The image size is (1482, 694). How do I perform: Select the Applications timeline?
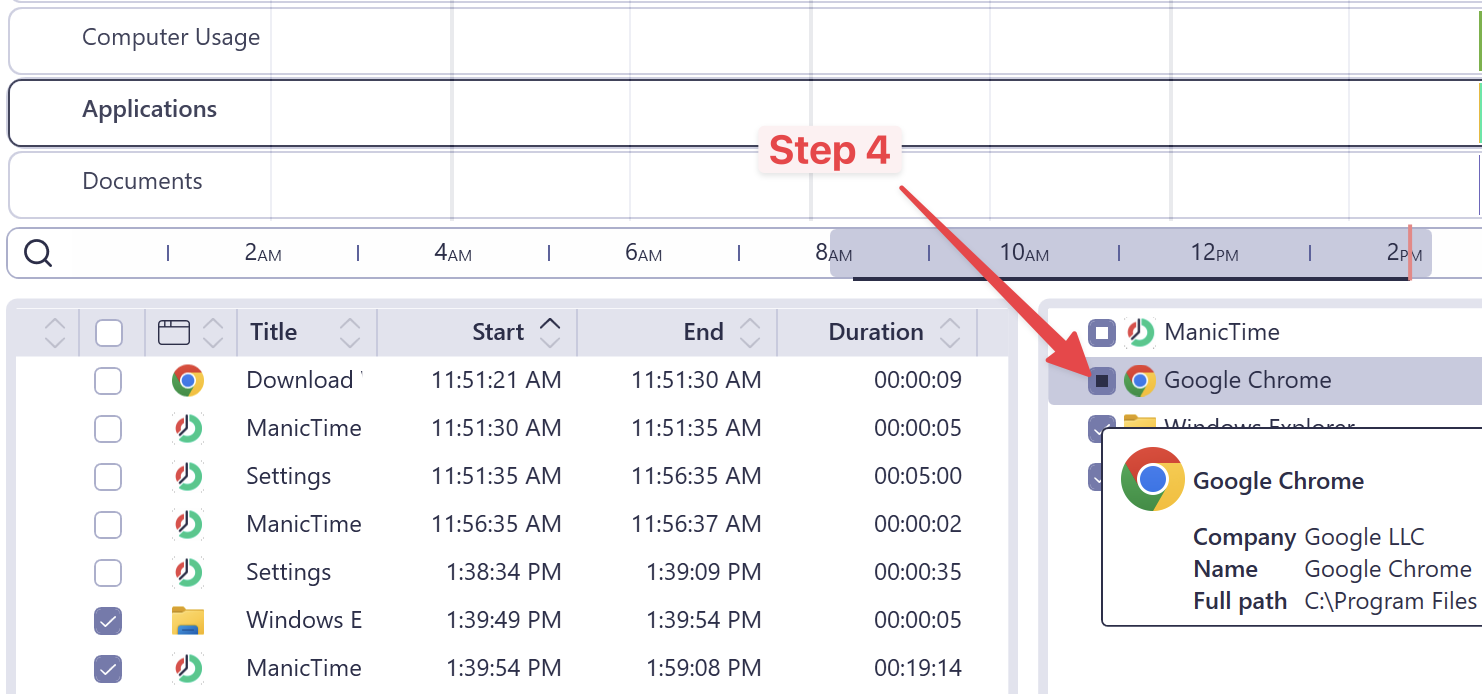(x=150, y=110)
